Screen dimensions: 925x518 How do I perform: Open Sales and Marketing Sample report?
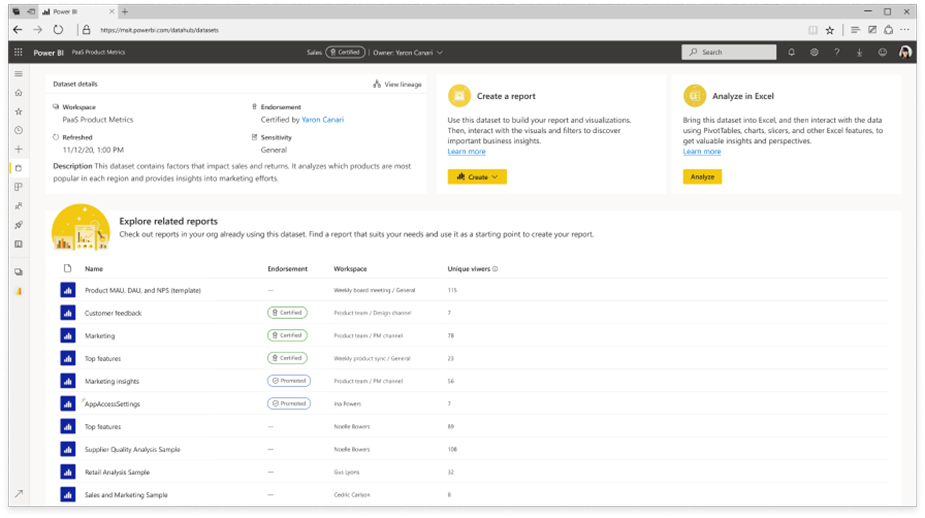126,495
